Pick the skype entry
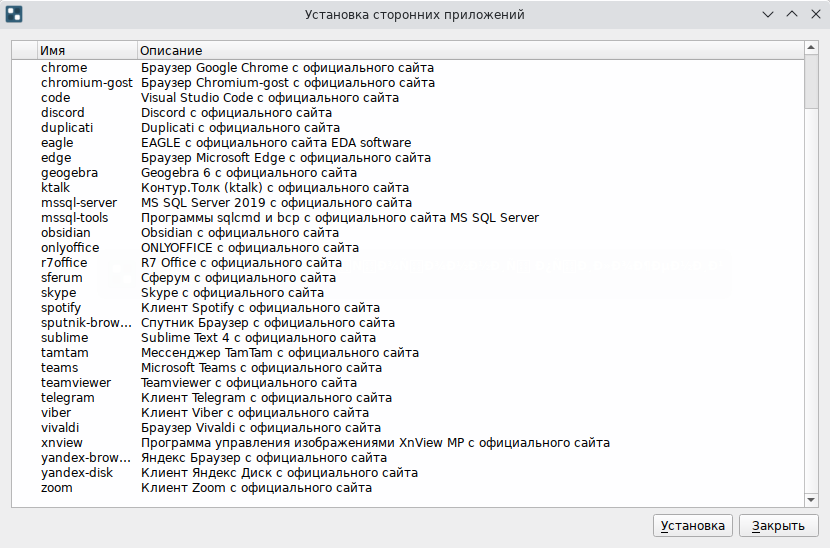Viewport: 830px width, 548px height. point(59,293)
